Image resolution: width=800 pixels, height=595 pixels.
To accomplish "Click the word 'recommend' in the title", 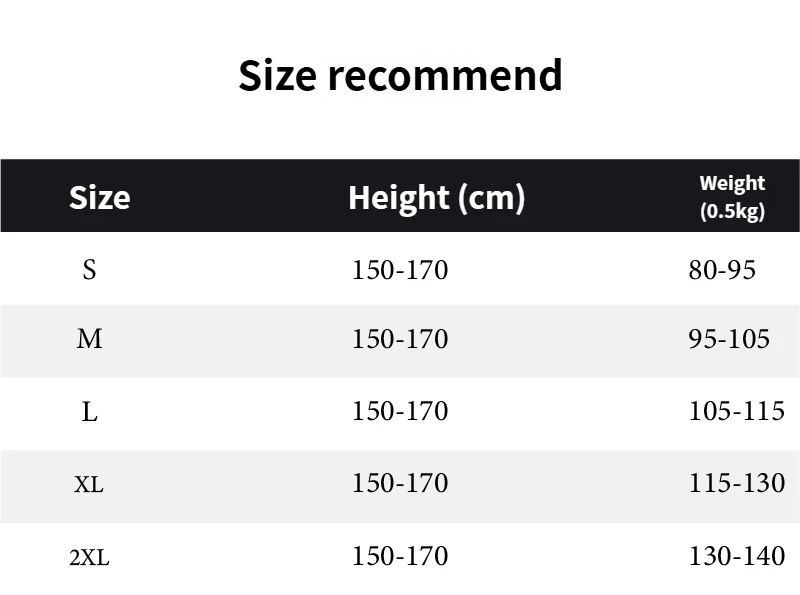I will coord(446,76).
